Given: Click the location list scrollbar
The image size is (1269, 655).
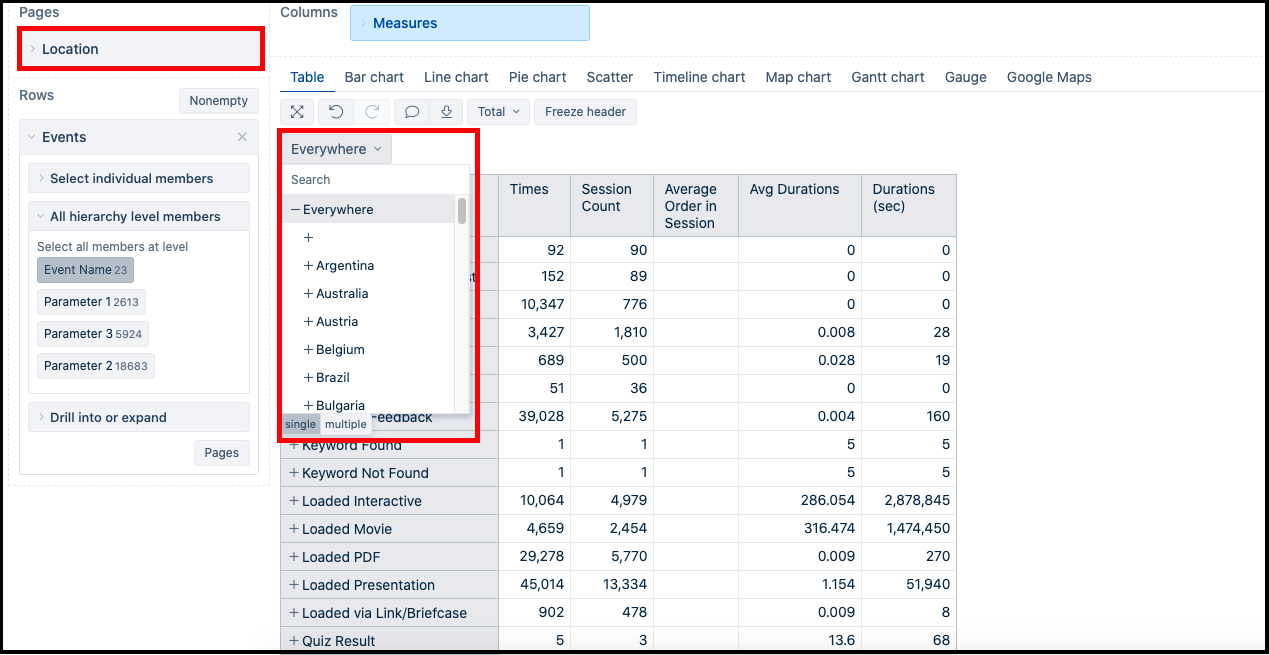Looking at the screenshot, I should pyautogui.click(x=462, y=212).
